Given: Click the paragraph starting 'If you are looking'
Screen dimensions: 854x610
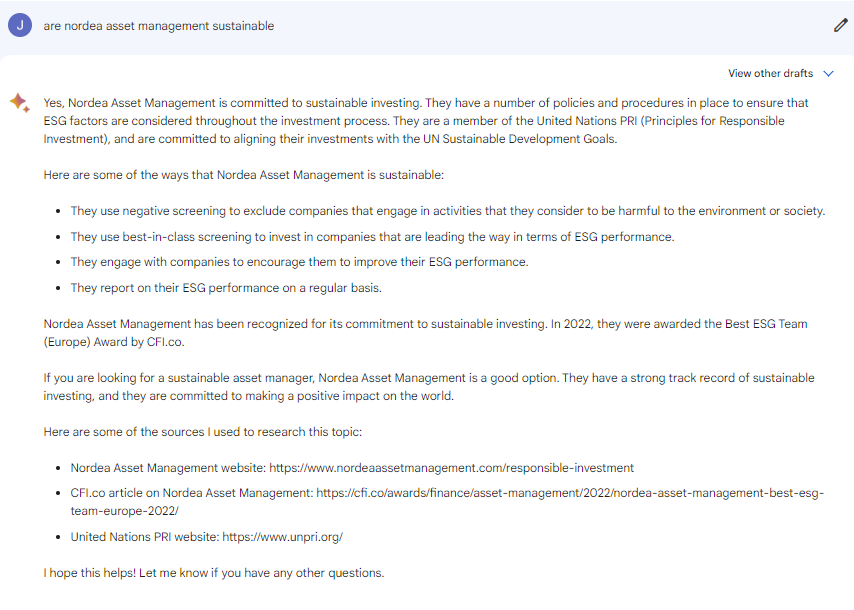Looking at the screenshot, I should coord(429,387).
